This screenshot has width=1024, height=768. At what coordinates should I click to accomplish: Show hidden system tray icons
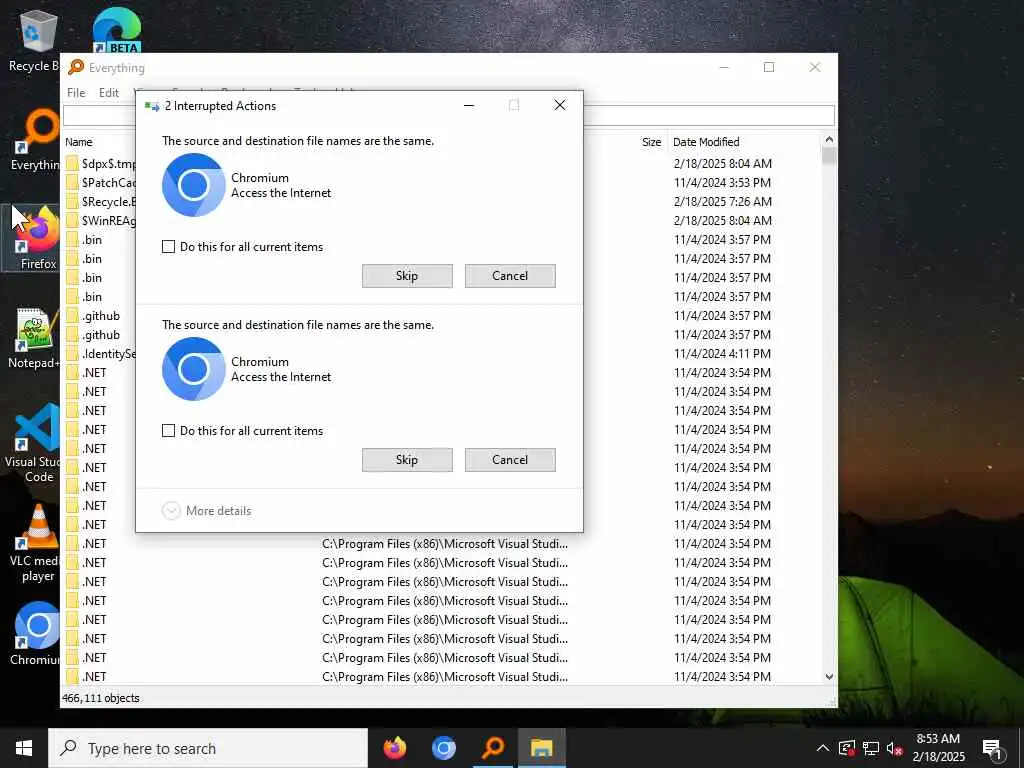823,748
